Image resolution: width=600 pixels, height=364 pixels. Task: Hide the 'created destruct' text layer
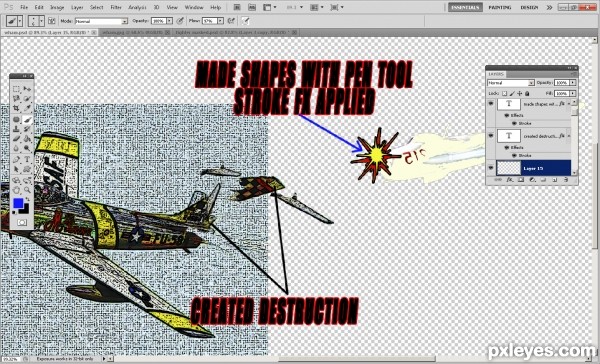491,135
